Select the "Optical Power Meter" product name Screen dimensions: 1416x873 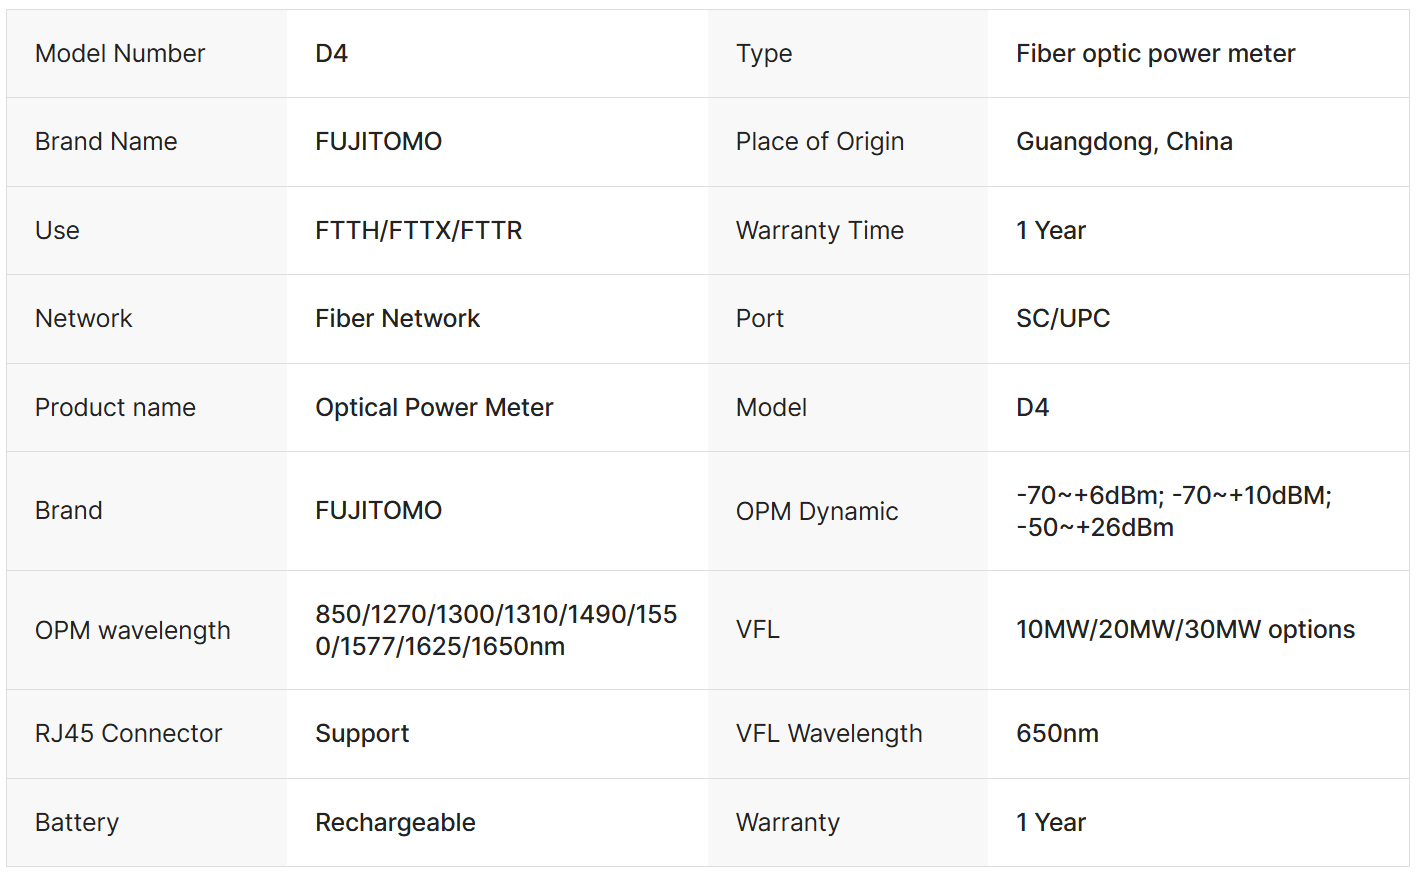tap(434, 408)
